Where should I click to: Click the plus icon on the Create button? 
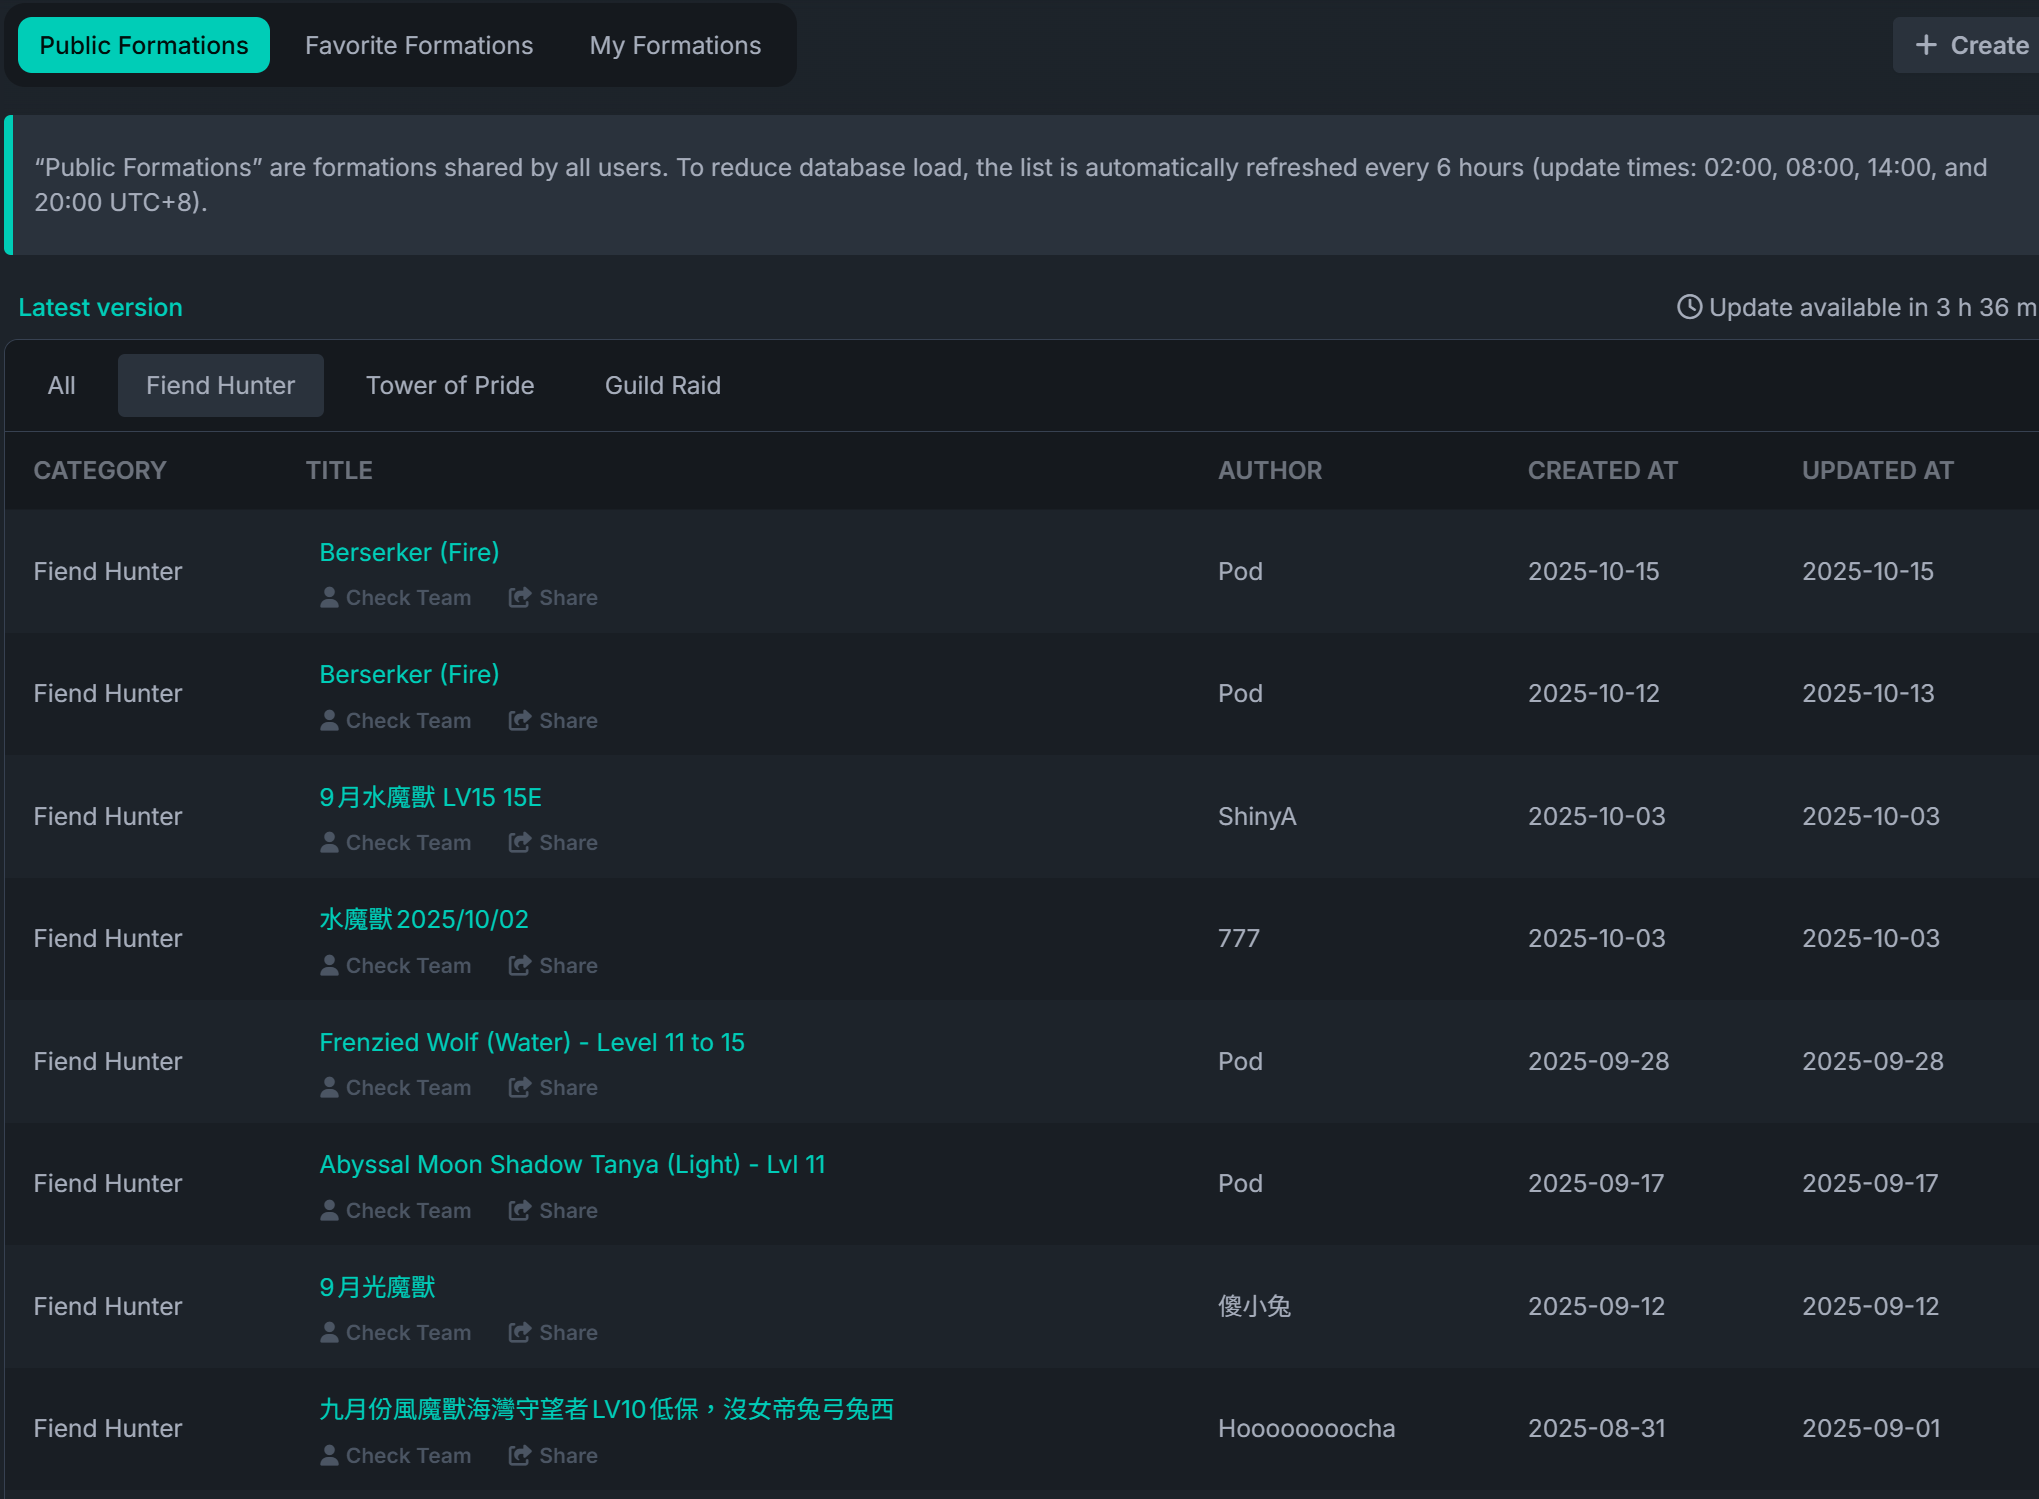[x=1926, y=45]
